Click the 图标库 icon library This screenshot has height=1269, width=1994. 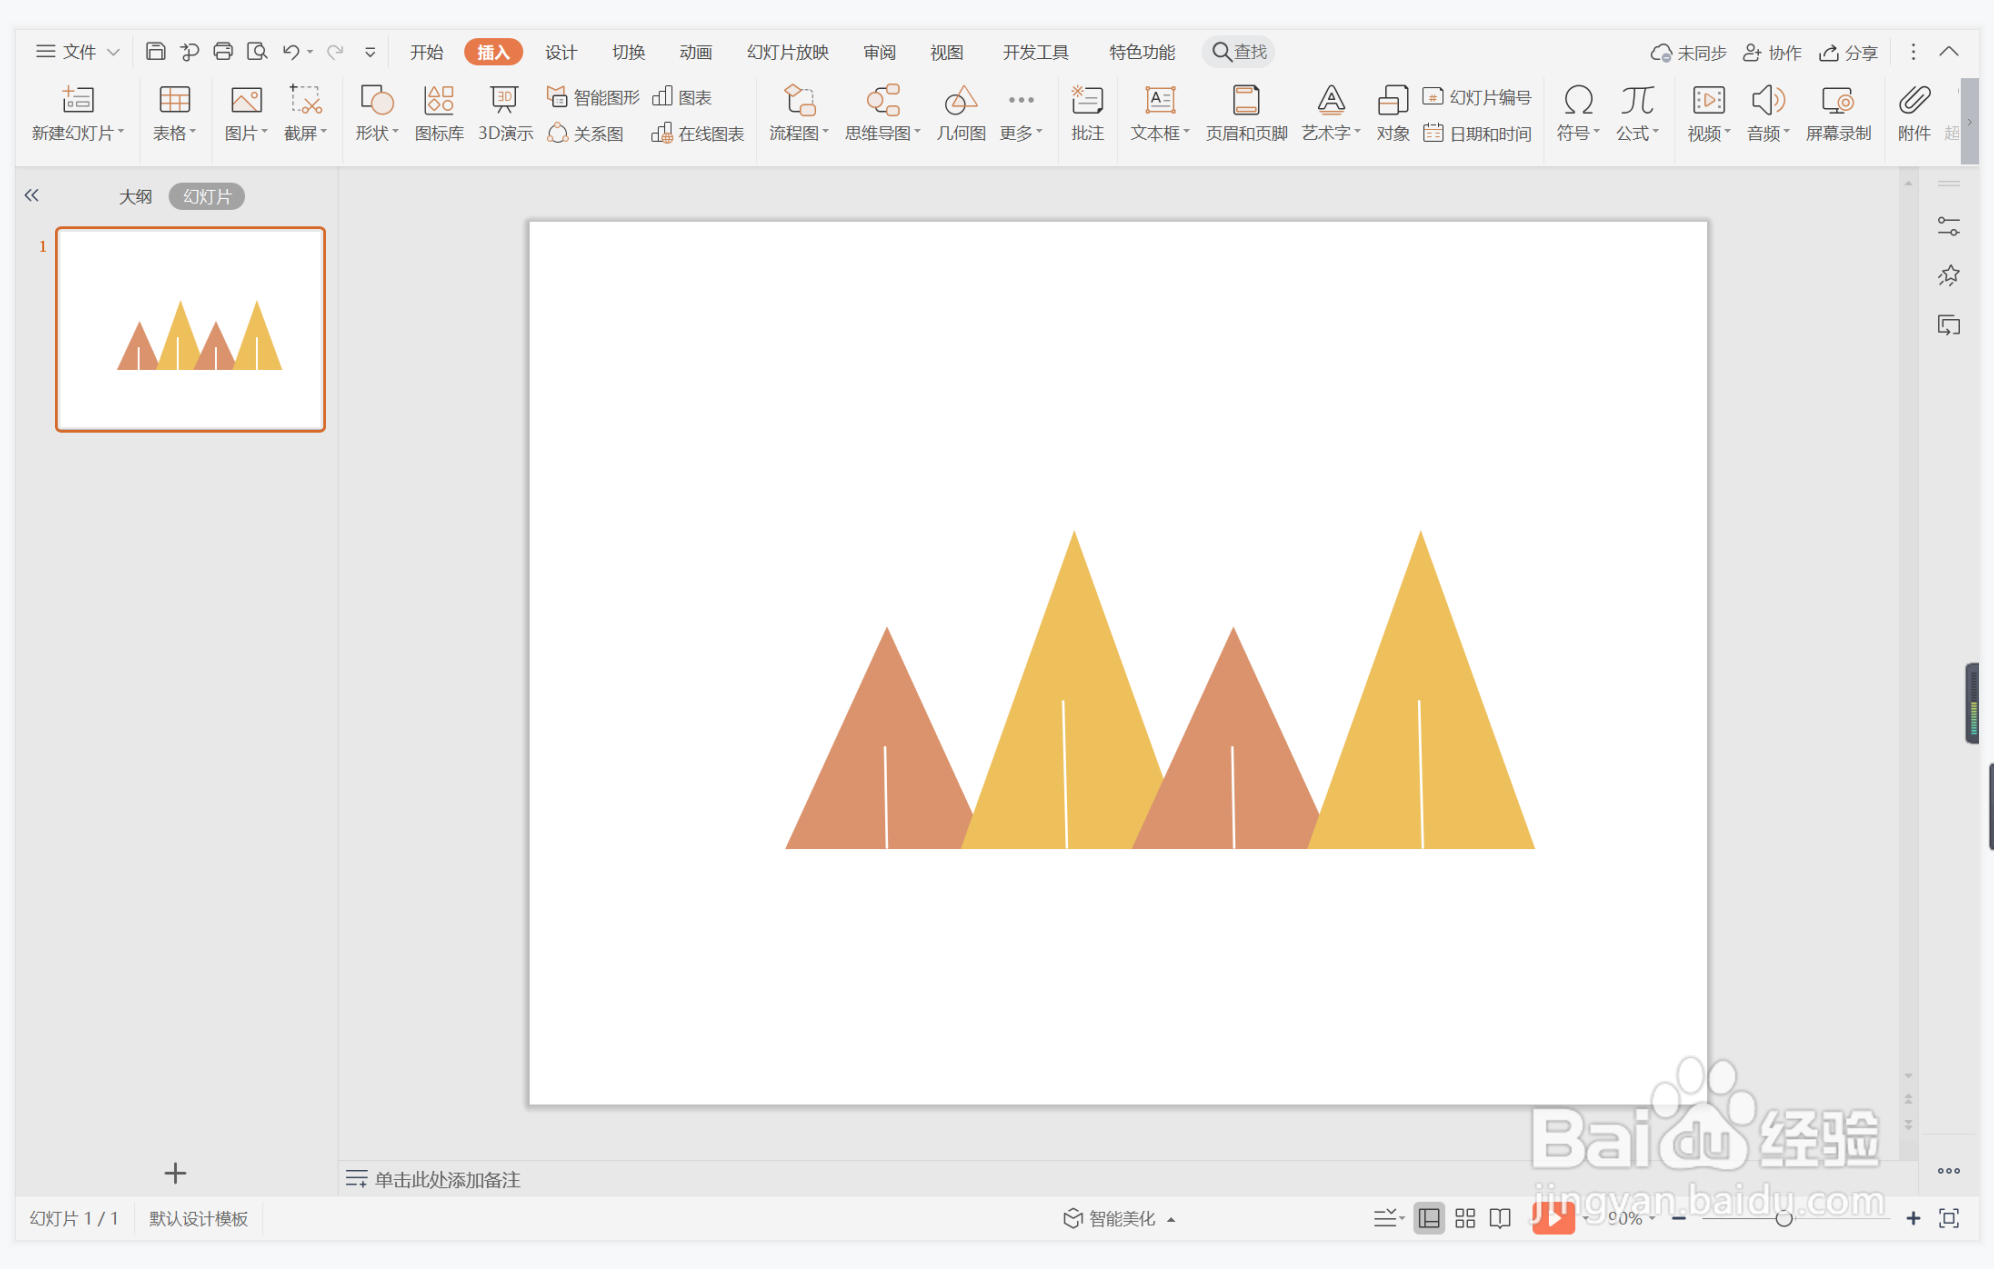coord(439,113)
